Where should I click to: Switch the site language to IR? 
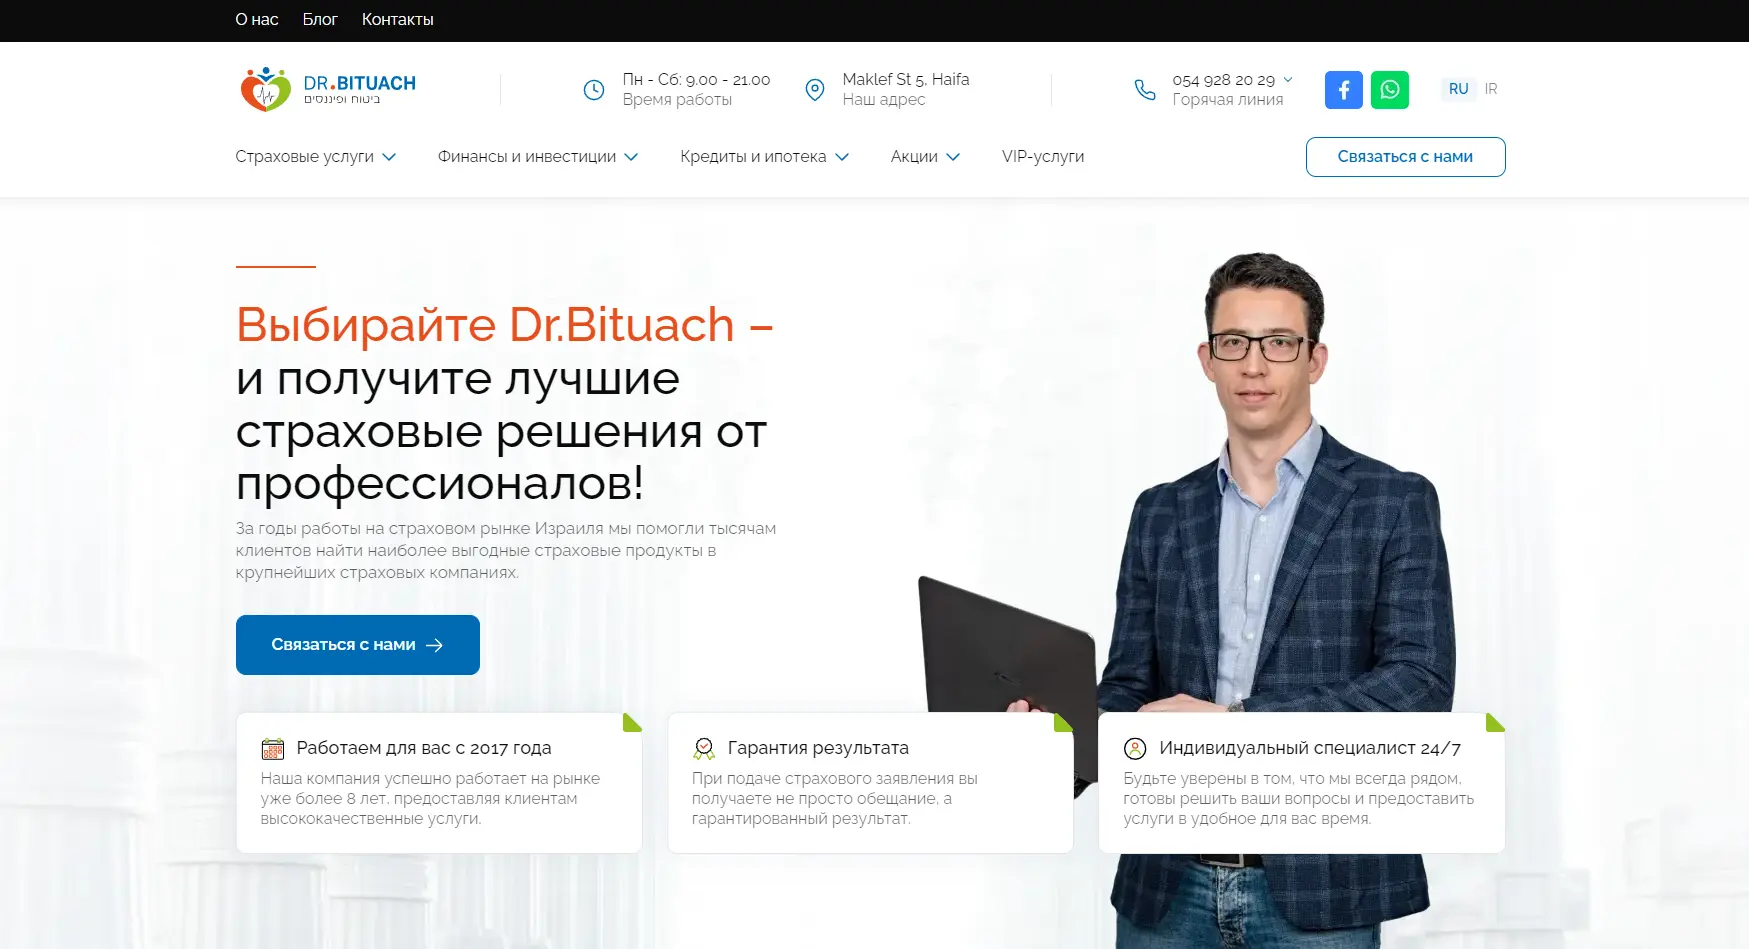[1491, 89]
